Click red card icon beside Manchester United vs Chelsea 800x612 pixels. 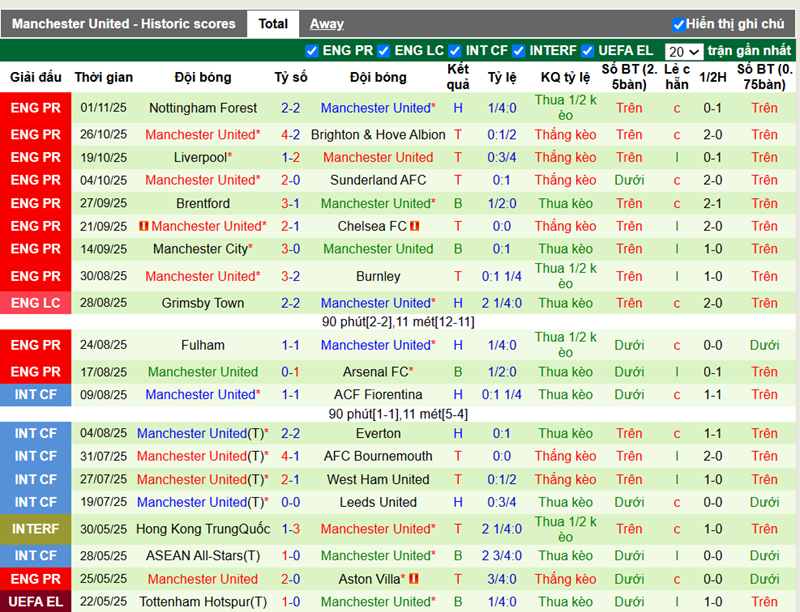click(x=143, y=226)
